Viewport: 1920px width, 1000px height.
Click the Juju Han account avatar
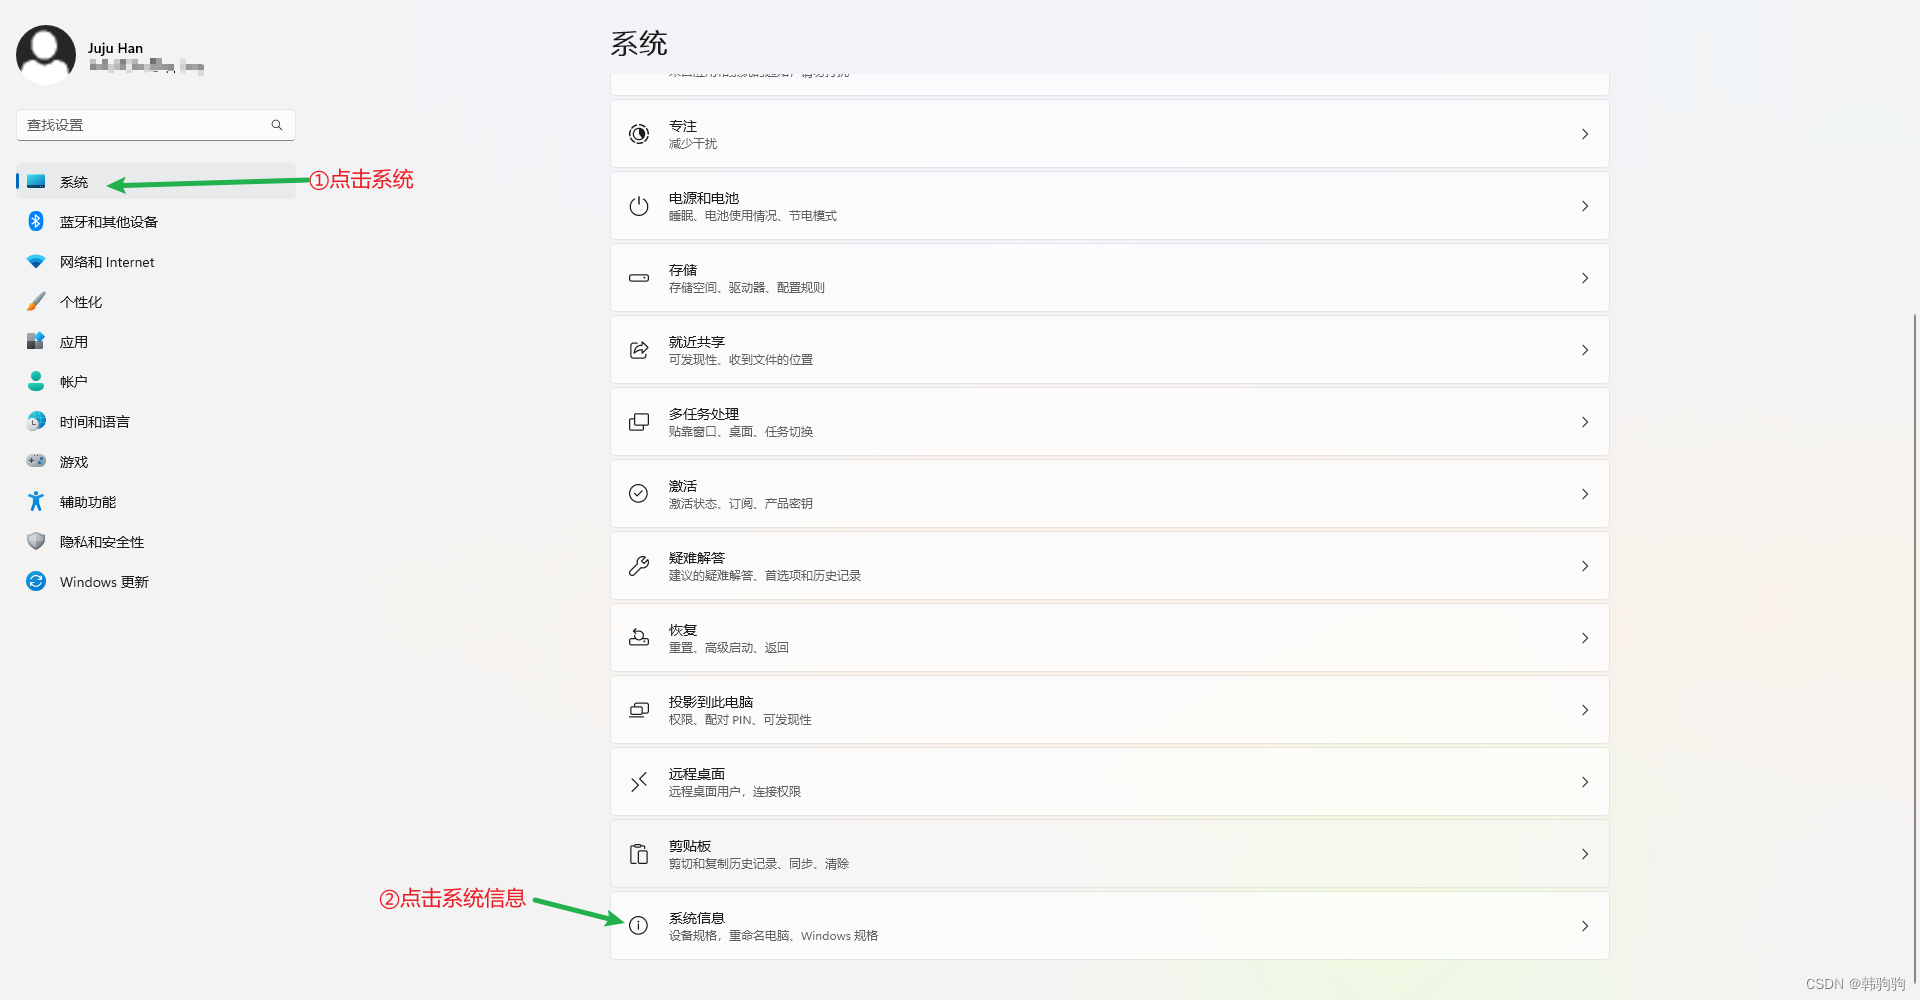pos(45,54)
